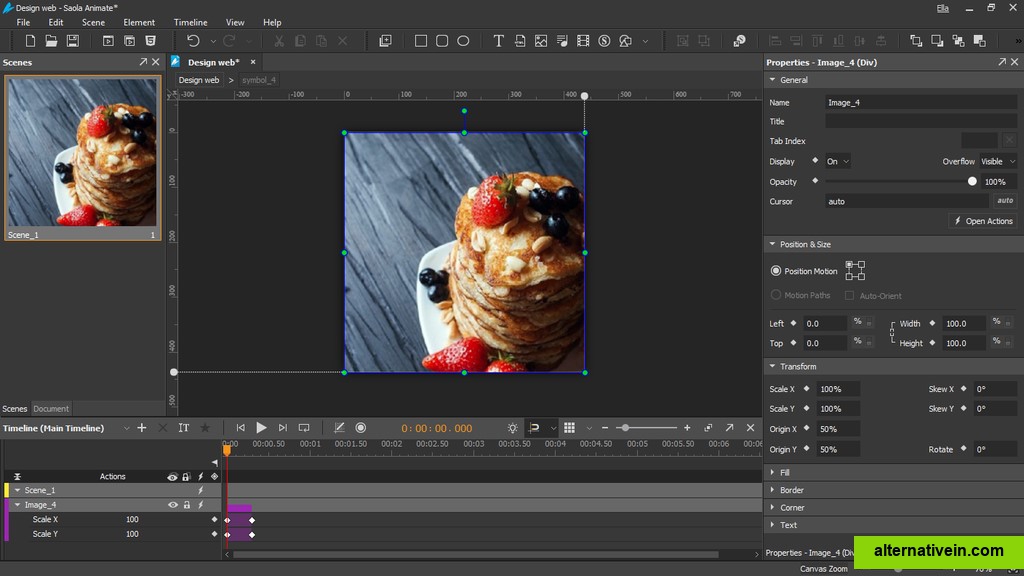Switch to the Document tab
Viewport: 1024px width, 576px height.
(51, 409)
